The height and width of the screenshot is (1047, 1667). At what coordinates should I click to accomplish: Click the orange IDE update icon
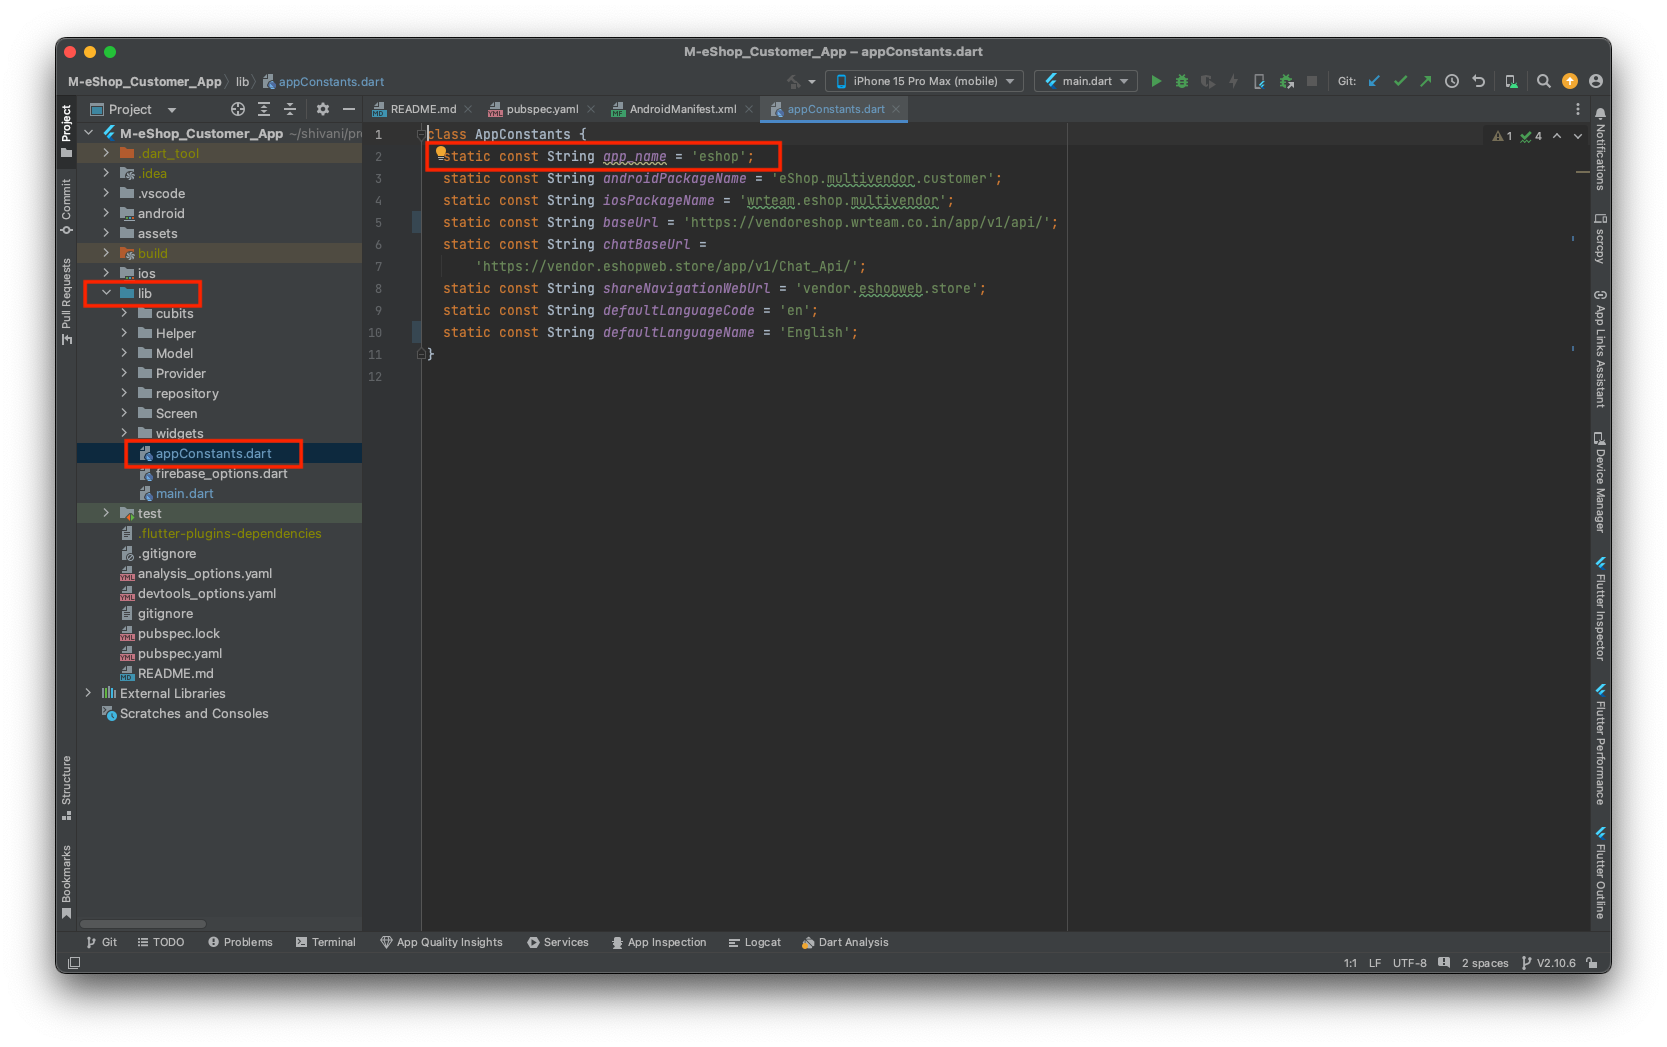point(1570,81)
